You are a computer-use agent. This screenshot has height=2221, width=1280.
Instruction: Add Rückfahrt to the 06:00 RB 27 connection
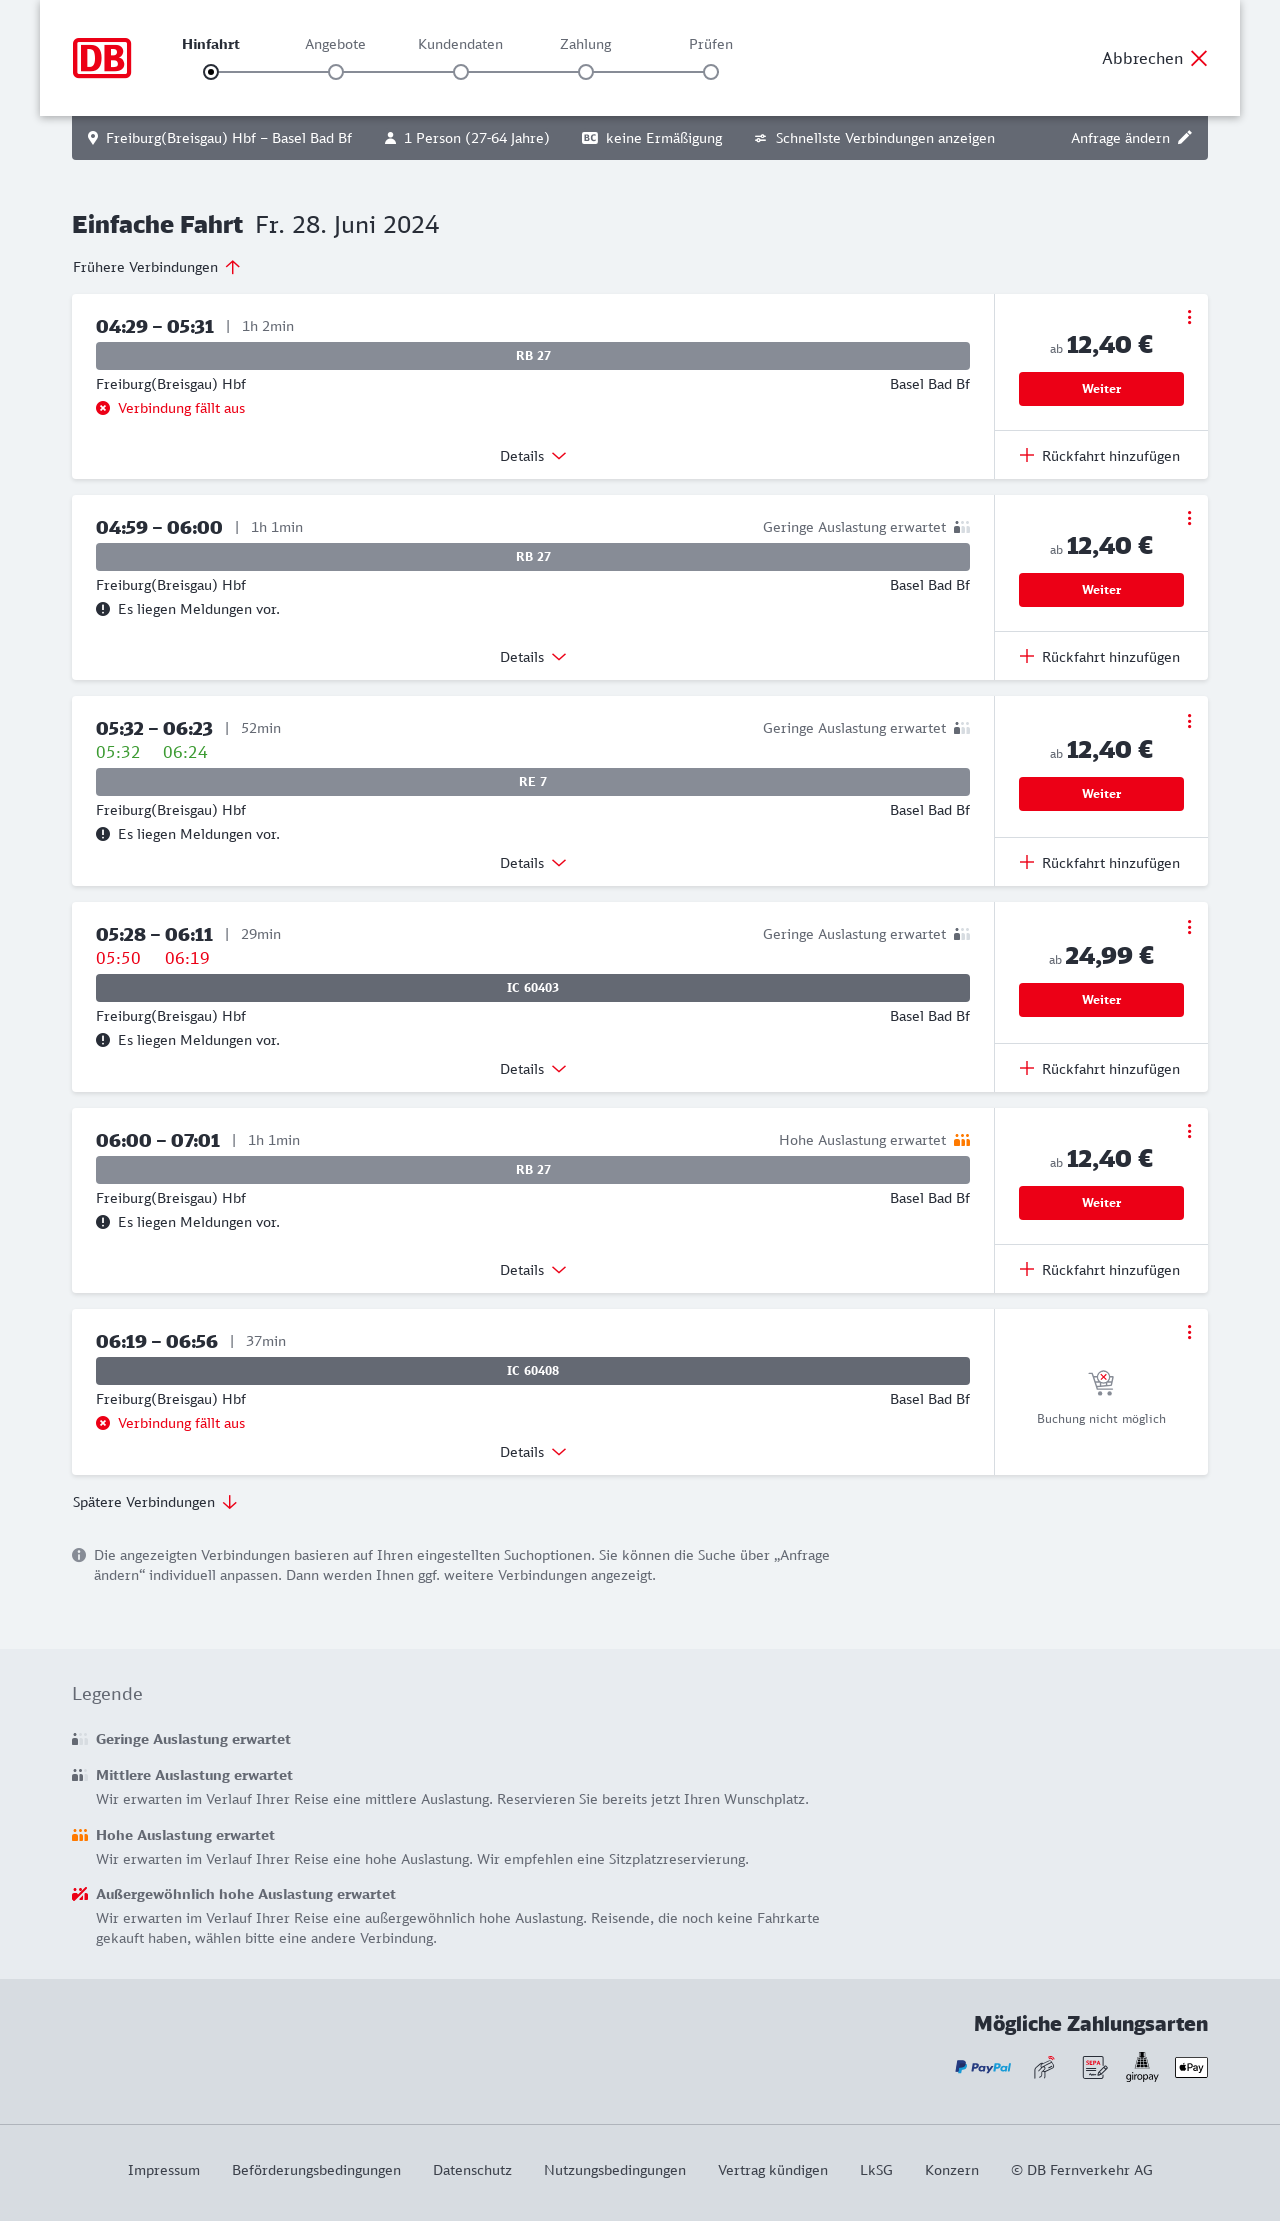coord(1100,1270)
